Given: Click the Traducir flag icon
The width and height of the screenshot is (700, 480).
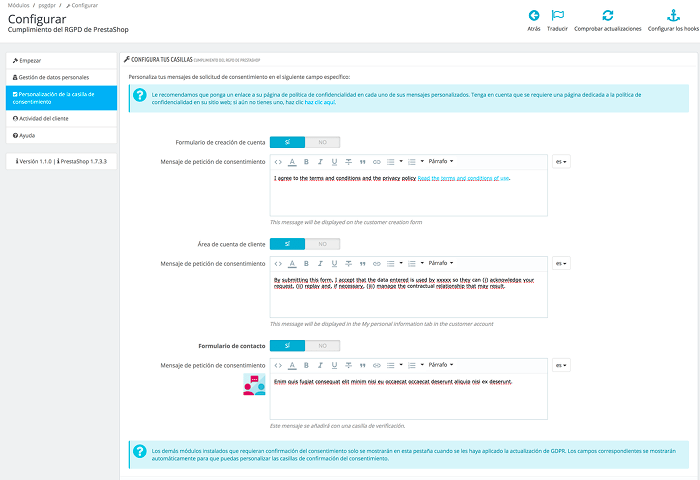Looking at the screenshot, I should click(x=558, y=15).
